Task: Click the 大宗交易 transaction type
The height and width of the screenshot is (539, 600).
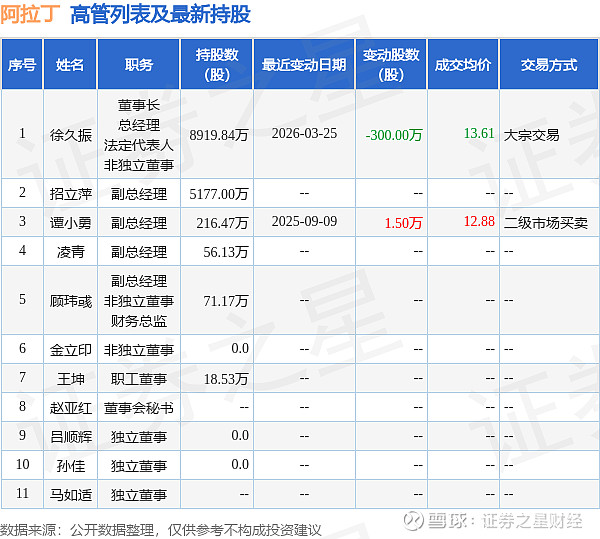Action: pyautogui.click(x=532, y=135)
